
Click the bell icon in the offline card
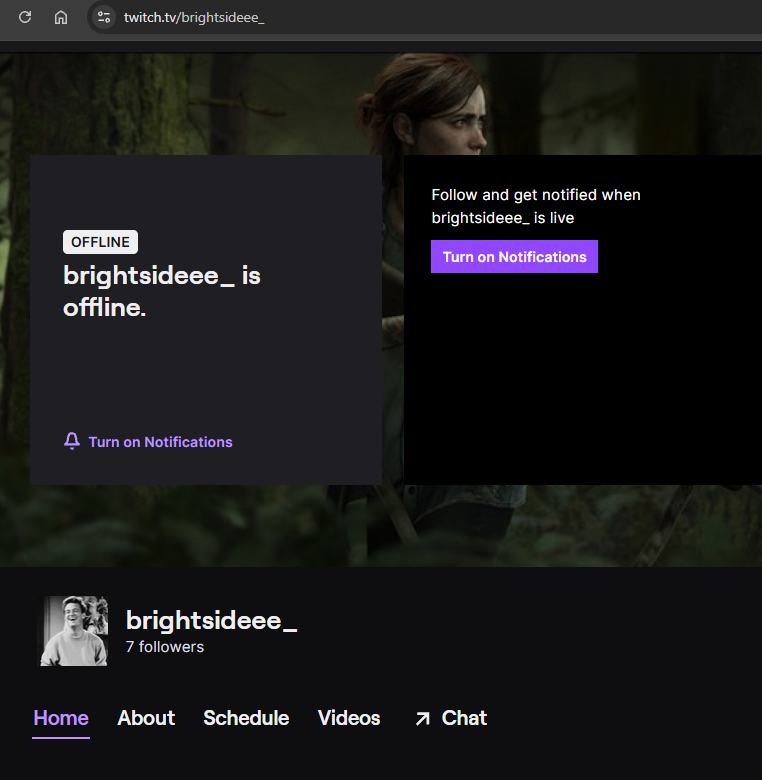[x=72, y=441]
